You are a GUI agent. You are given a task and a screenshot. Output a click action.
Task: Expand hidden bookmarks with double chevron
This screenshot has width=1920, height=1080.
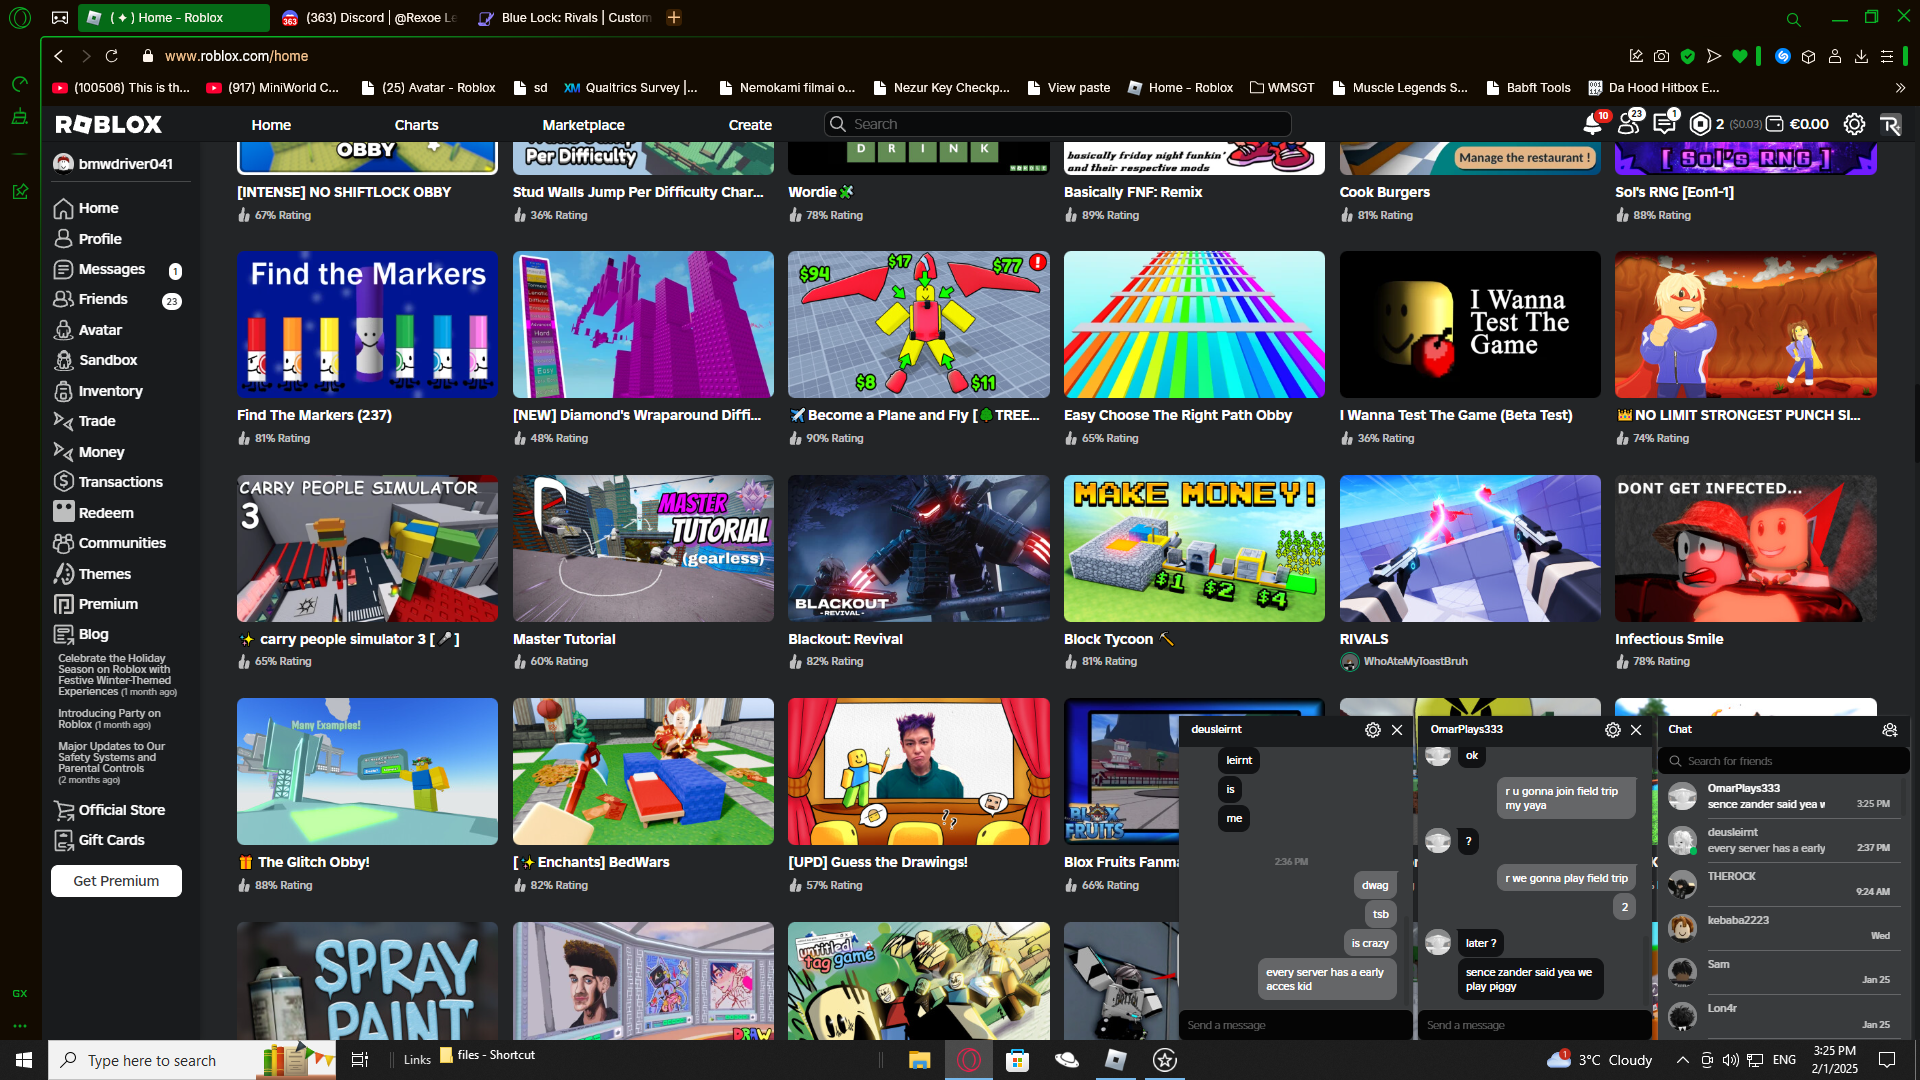(x=1900, y=88)
